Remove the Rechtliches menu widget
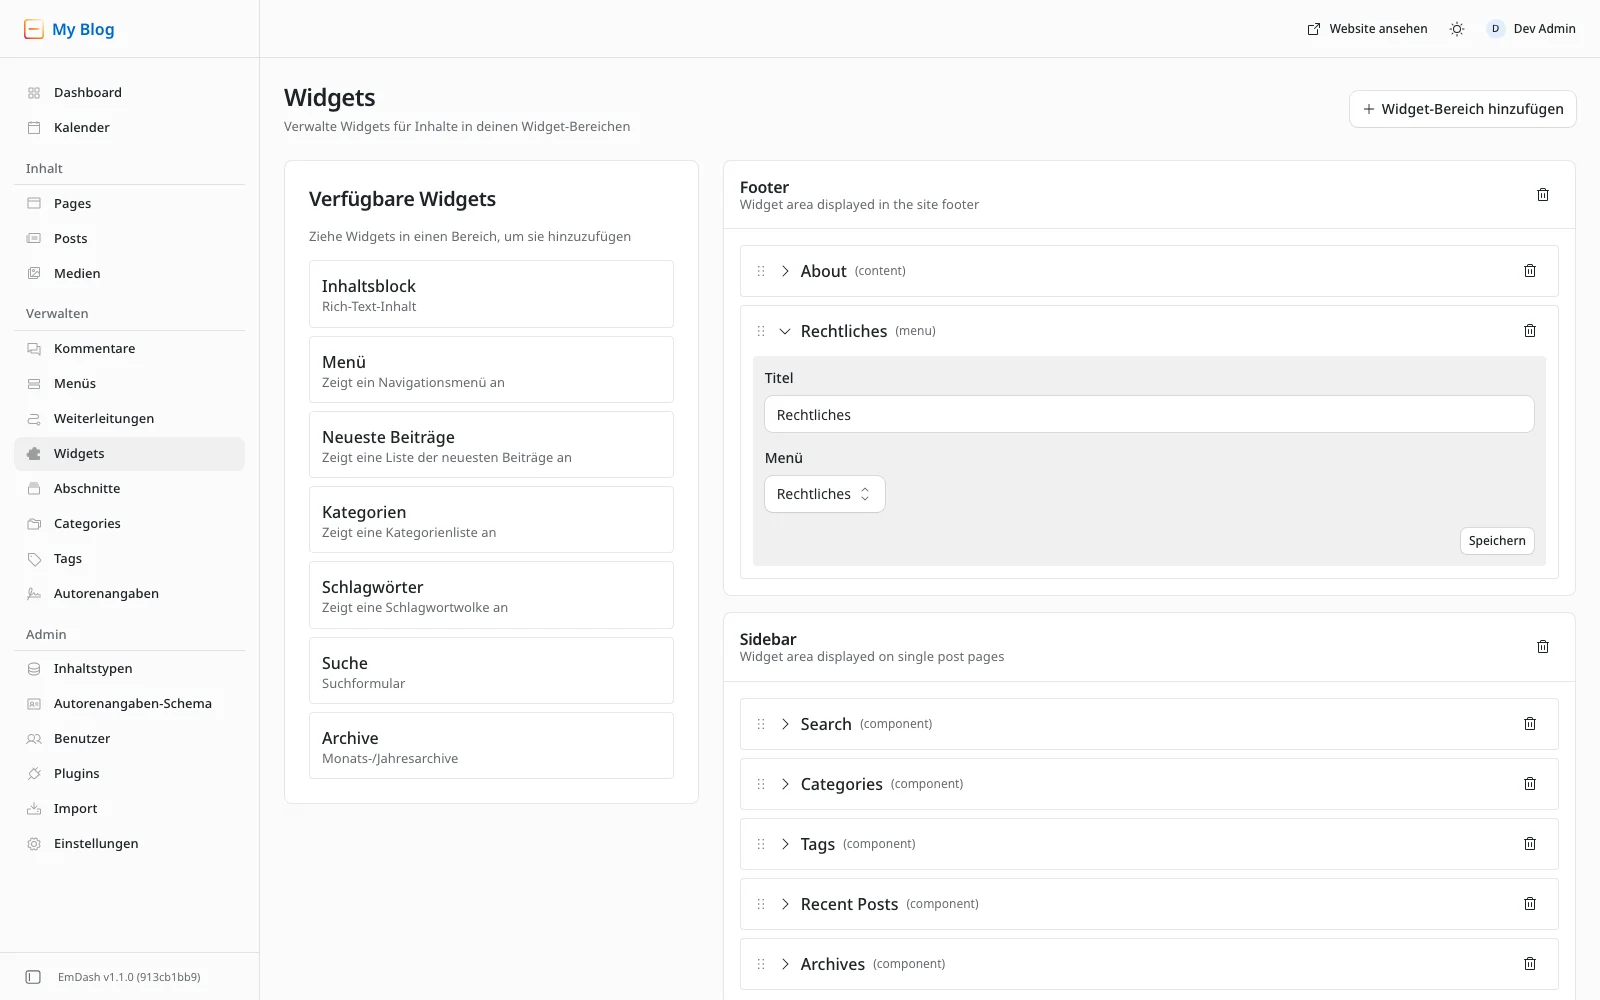Image resolution: width=1600 pixels, height=1000 pixels. pos(1530,331)
